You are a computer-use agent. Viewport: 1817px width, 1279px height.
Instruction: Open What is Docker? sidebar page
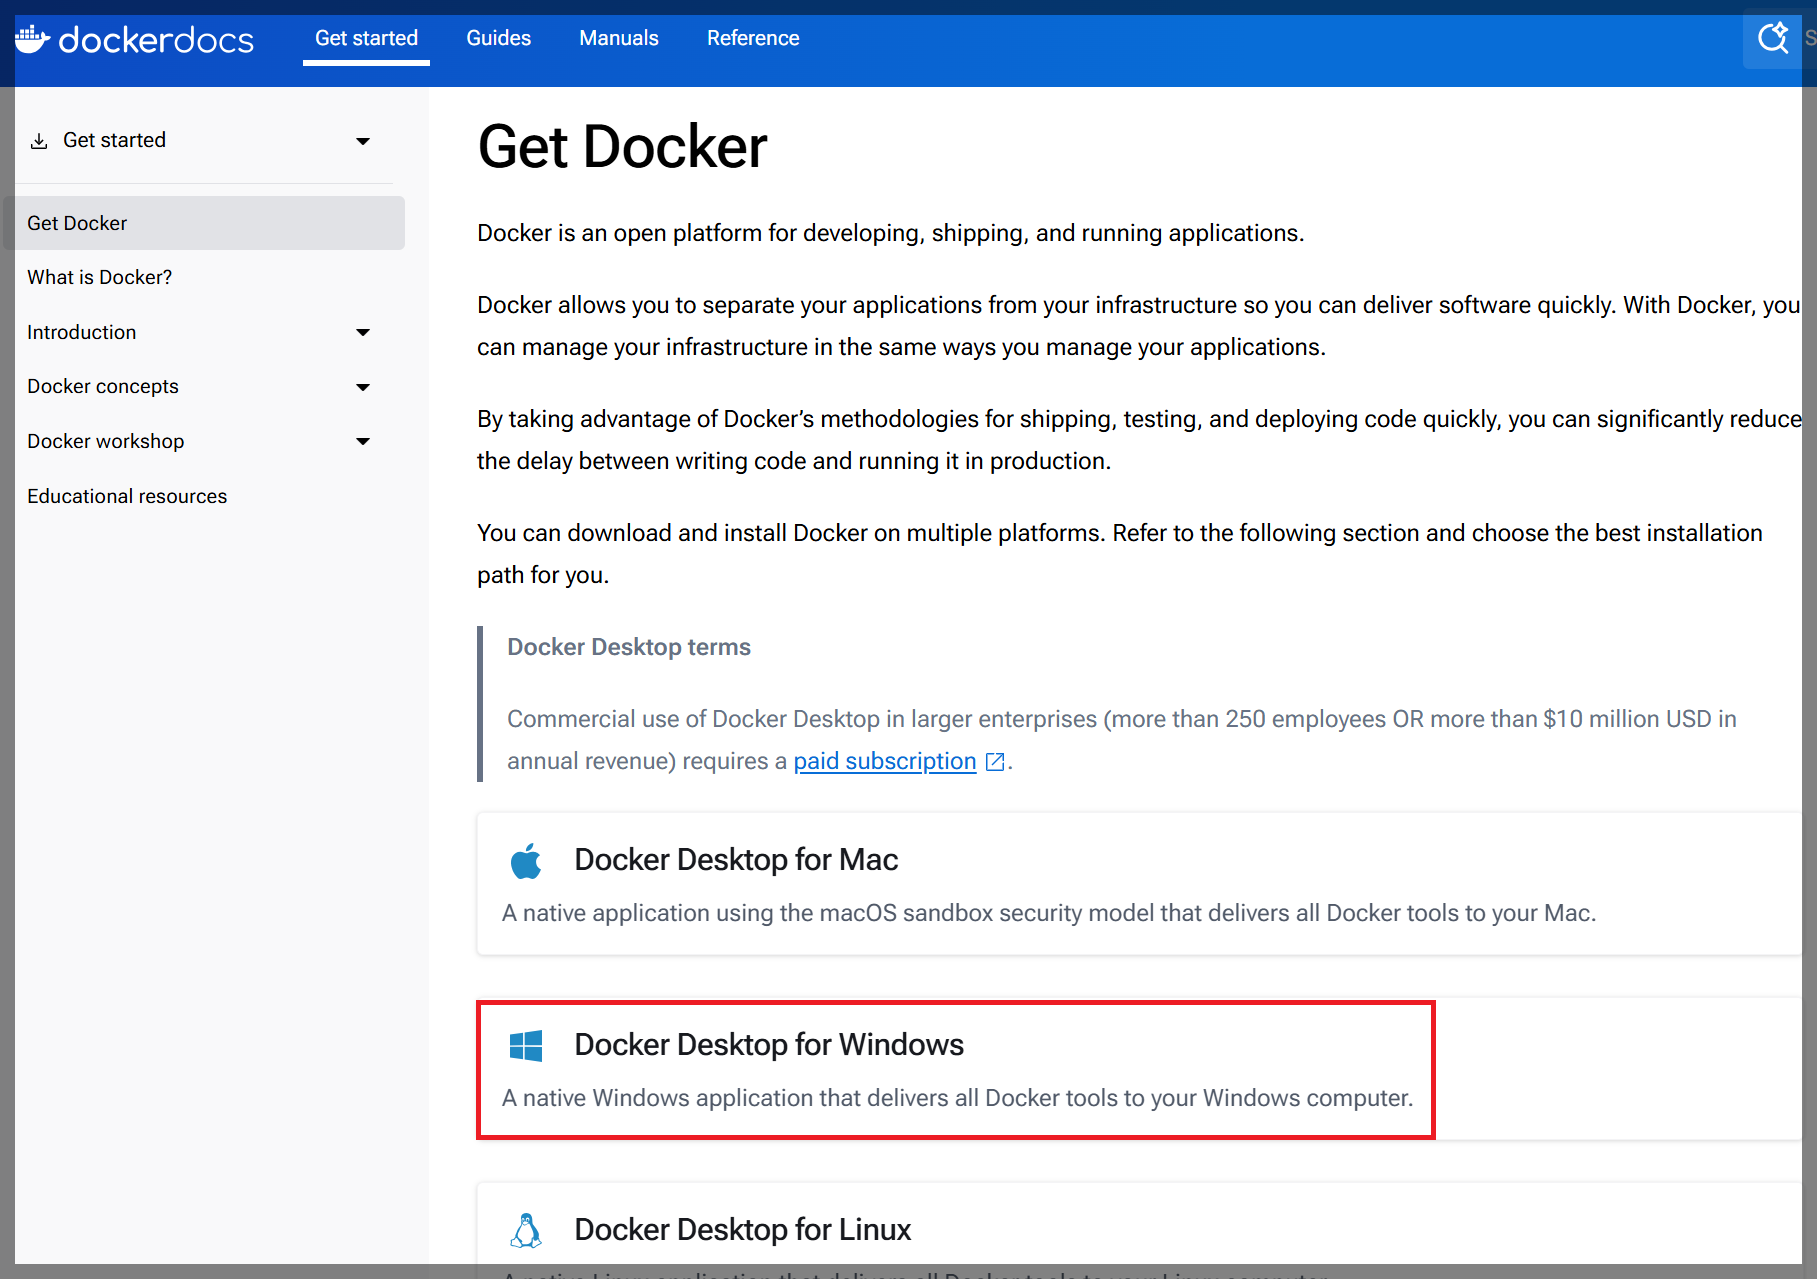[x=99, y=277]
